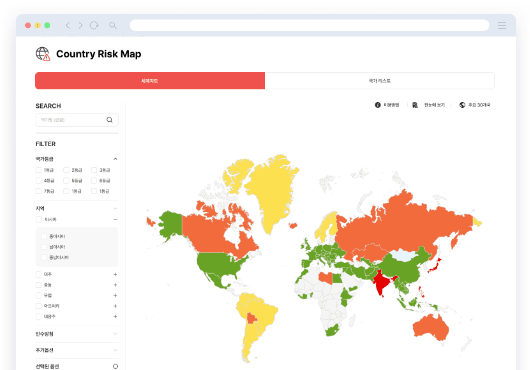
Task: Click the country search input field
Action: (x=77, y=120)
